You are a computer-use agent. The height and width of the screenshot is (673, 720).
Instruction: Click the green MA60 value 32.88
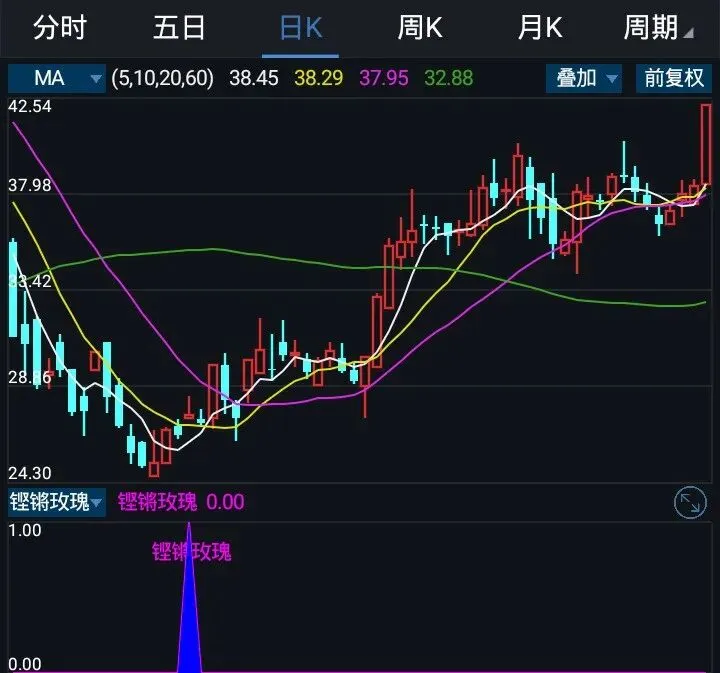coord(449,78)
